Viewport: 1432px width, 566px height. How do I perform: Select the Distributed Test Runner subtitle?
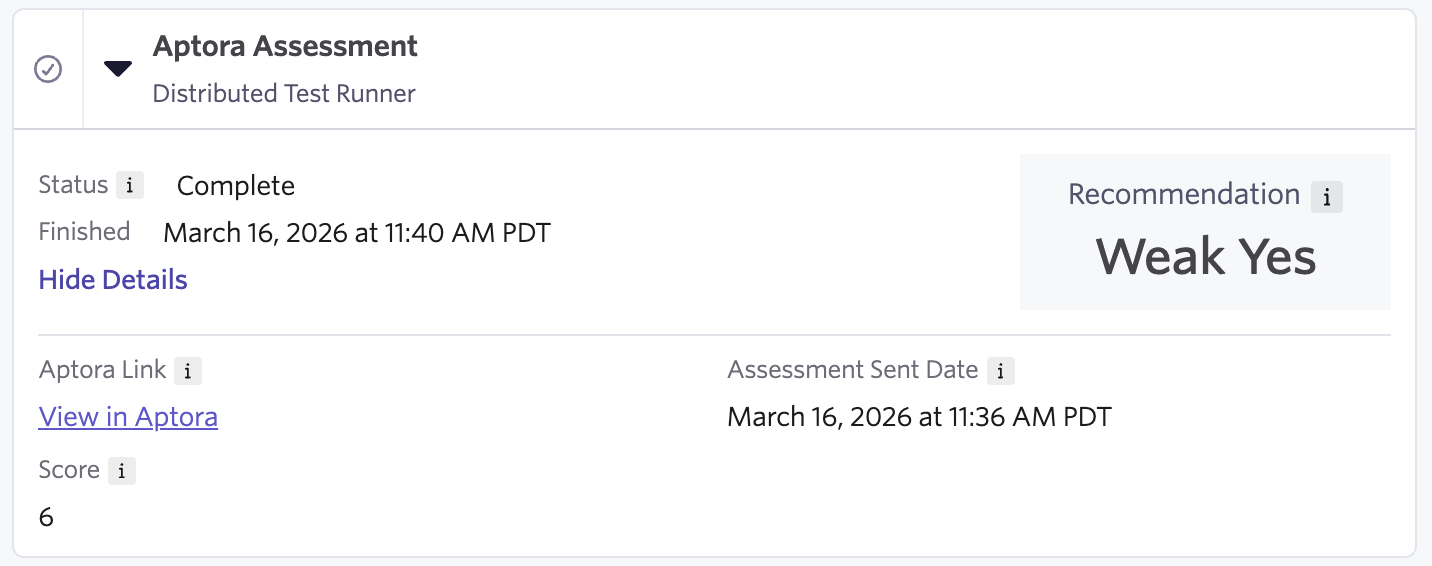tap(284, 94)
